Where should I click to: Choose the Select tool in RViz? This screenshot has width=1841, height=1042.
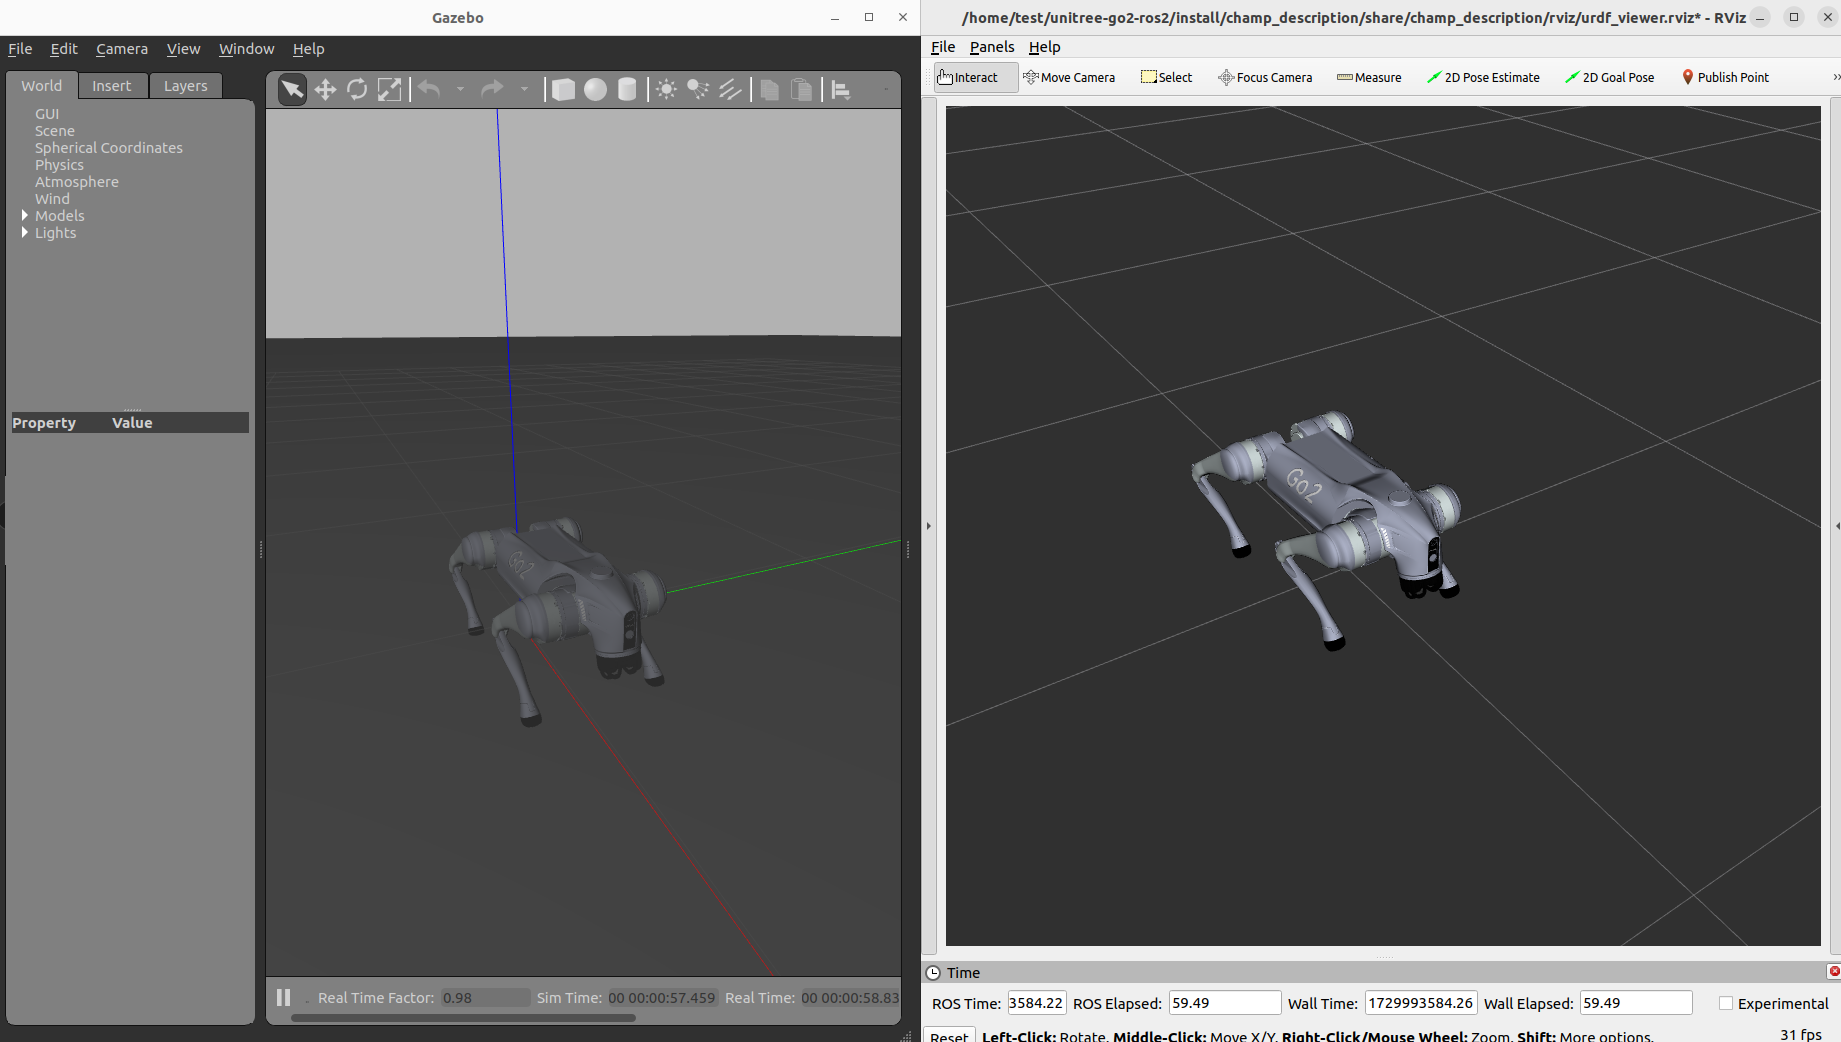pos(1167,77)
